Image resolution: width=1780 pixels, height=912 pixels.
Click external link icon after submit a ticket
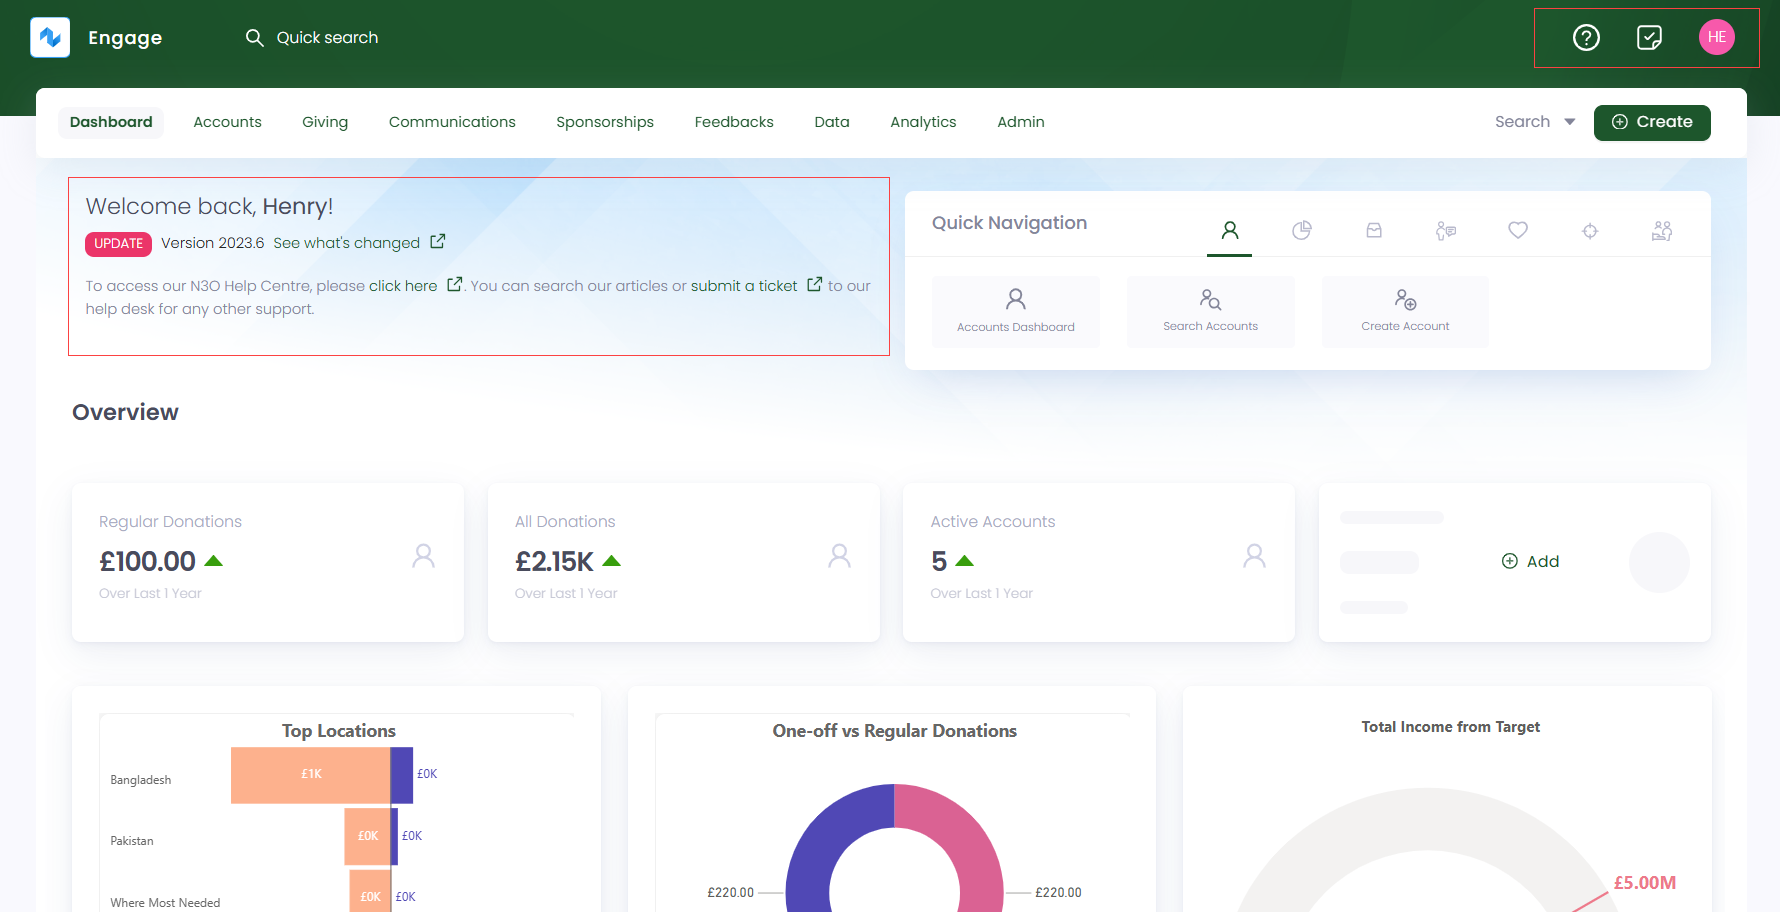[814, 284]
